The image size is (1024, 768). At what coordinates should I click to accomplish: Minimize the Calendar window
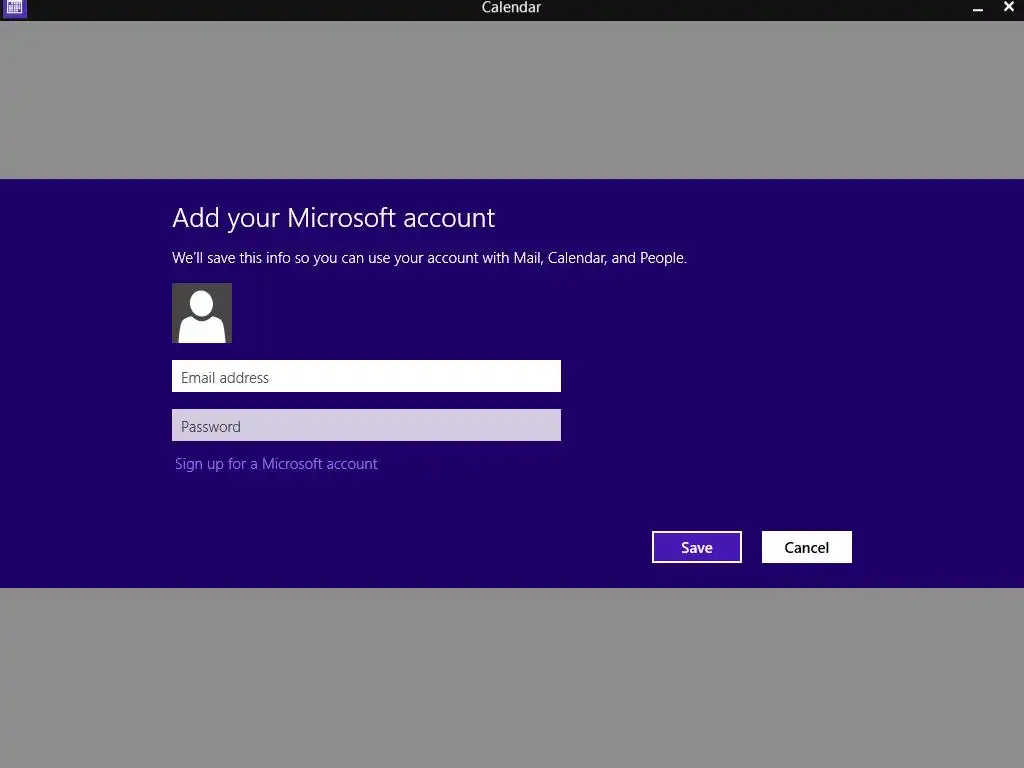[x=978, y=8]
